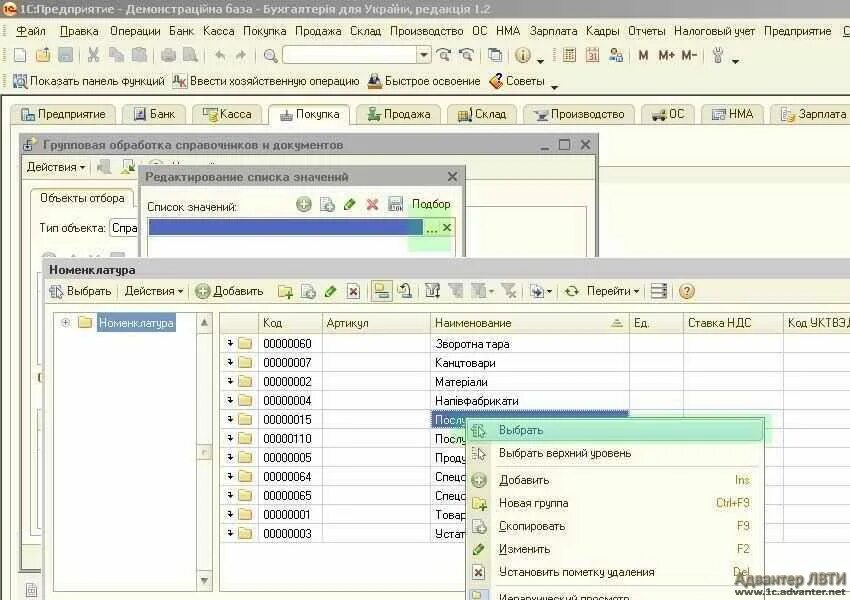Open the Файл menu
The image size is (850, 600).
31,31
